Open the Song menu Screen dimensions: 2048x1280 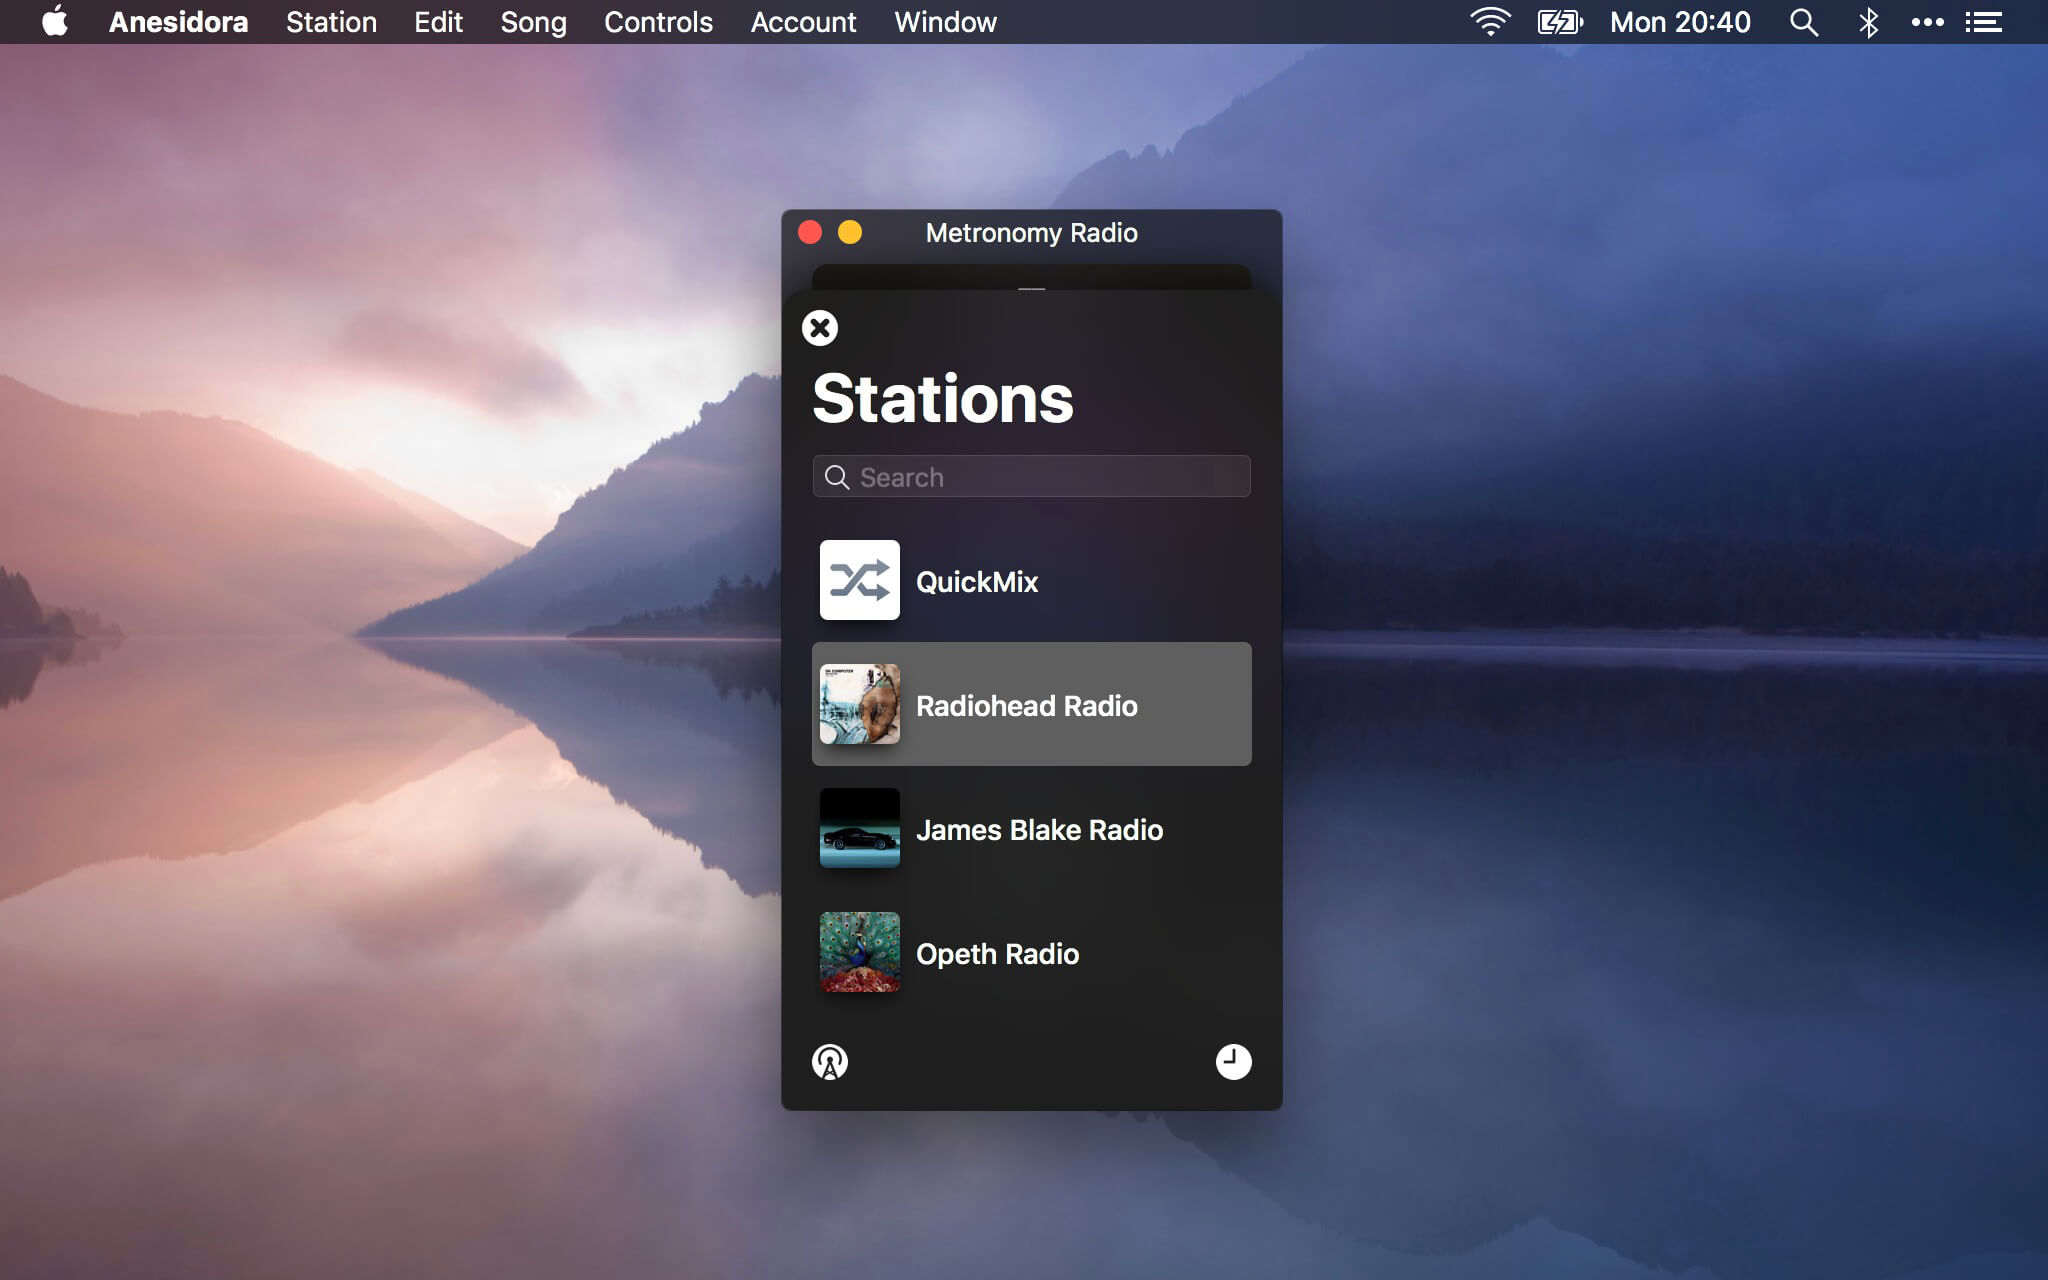click(533, 22)
